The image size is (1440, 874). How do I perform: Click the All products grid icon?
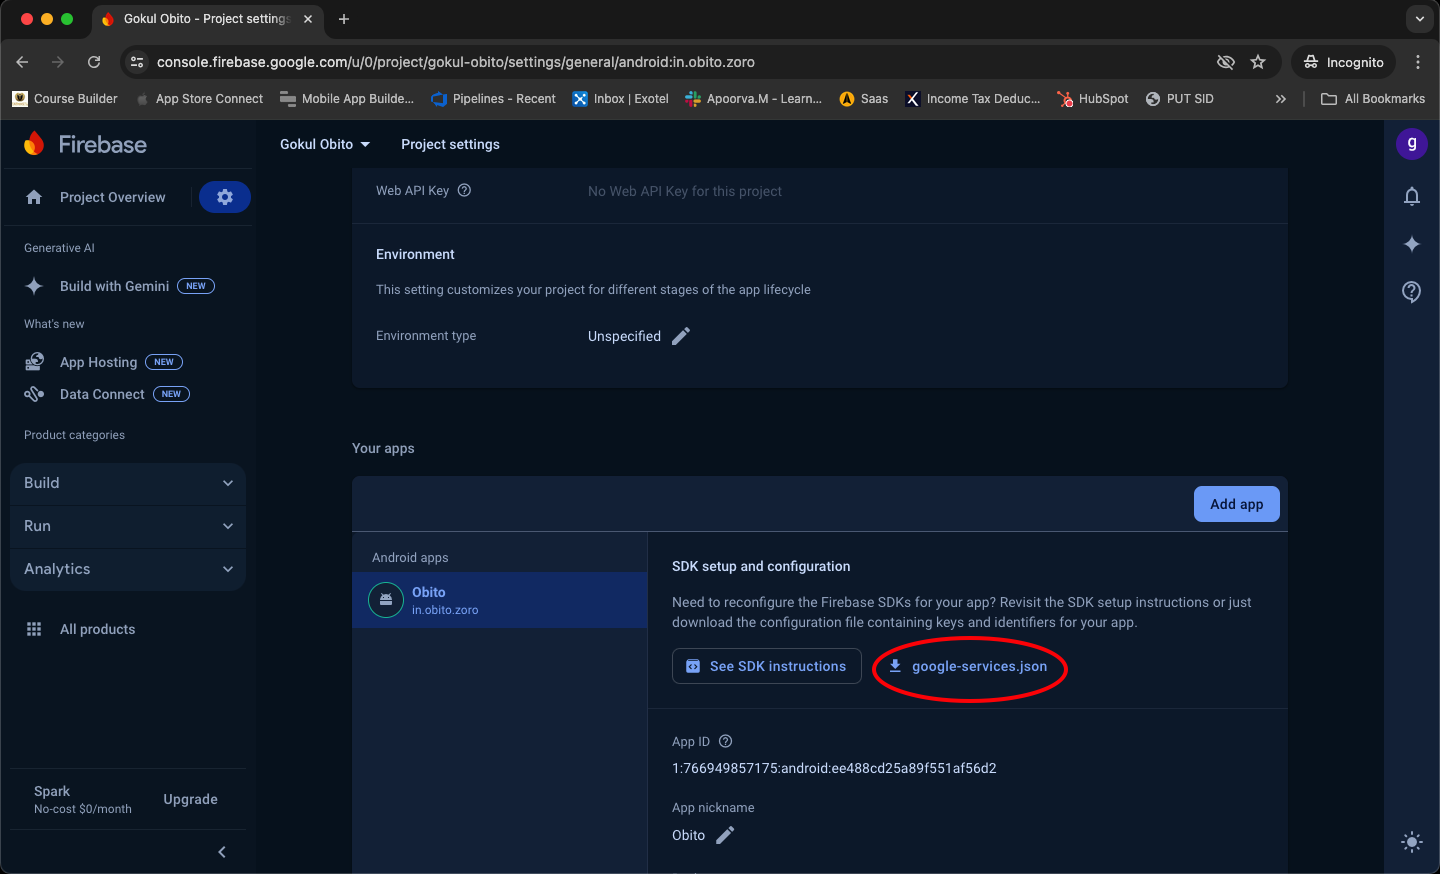click(34, 629)
